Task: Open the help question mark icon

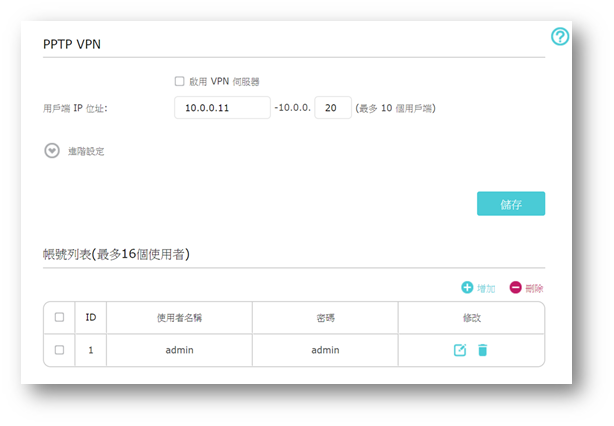Action: [x=560, y=37]
